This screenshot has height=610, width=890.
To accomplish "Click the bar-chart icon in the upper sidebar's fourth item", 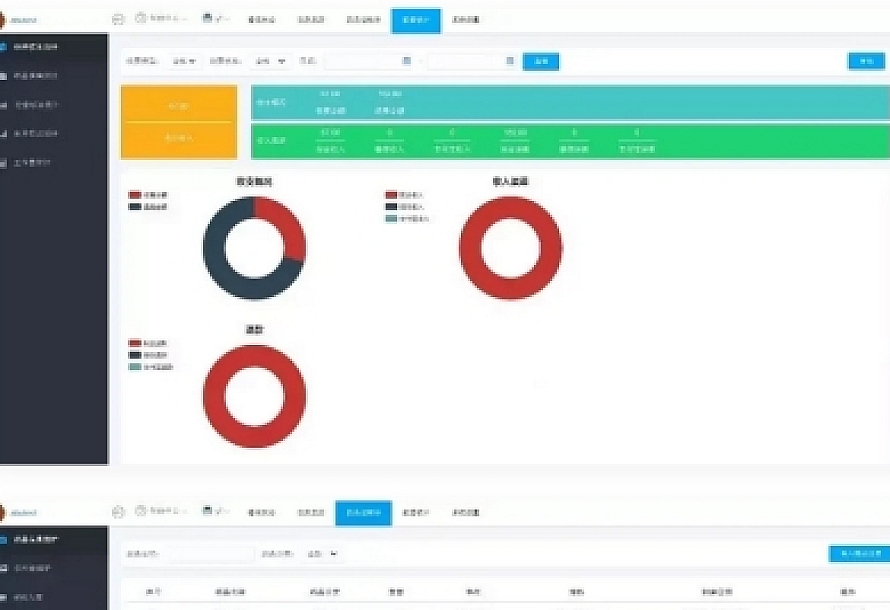I will click(5, 133).
